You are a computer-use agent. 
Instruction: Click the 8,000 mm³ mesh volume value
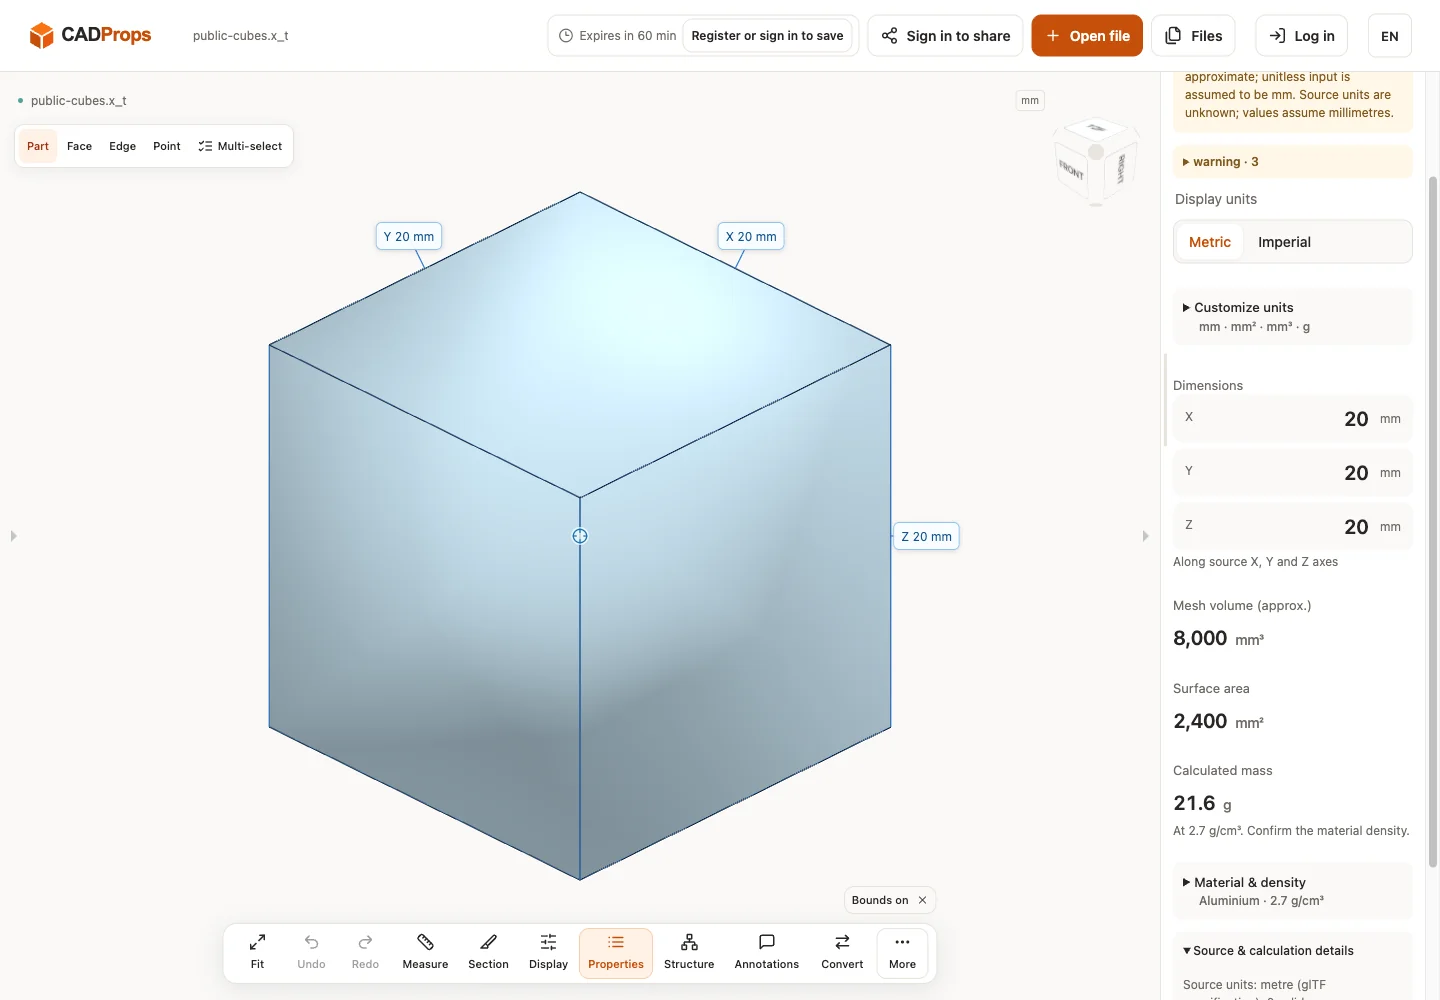point(1219,638)
